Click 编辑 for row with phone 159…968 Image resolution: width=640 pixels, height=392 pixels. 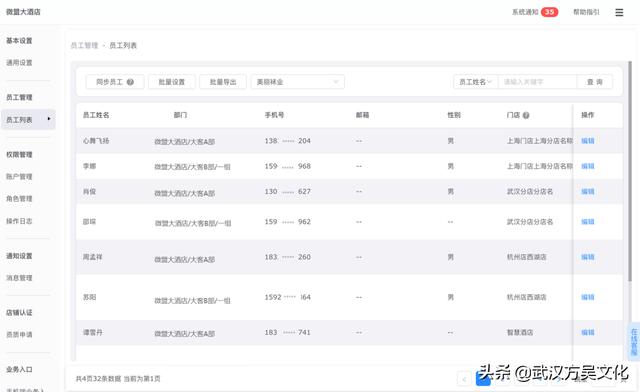(x=588, y=166)
